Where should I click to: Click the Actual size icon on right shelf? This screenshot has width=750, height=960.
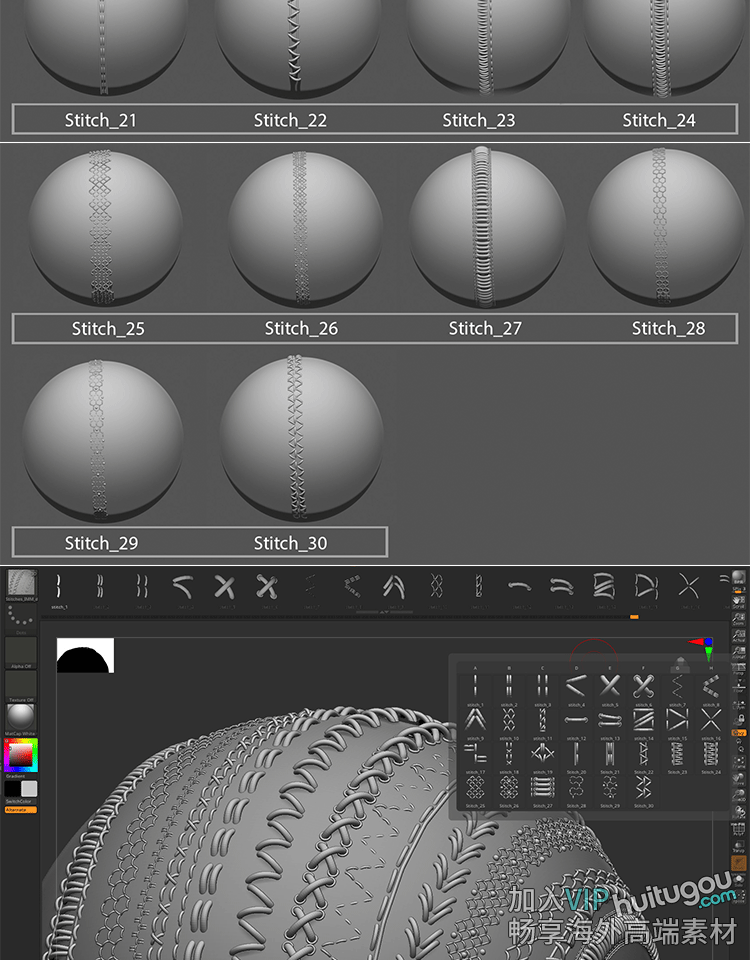pos(738,636)
